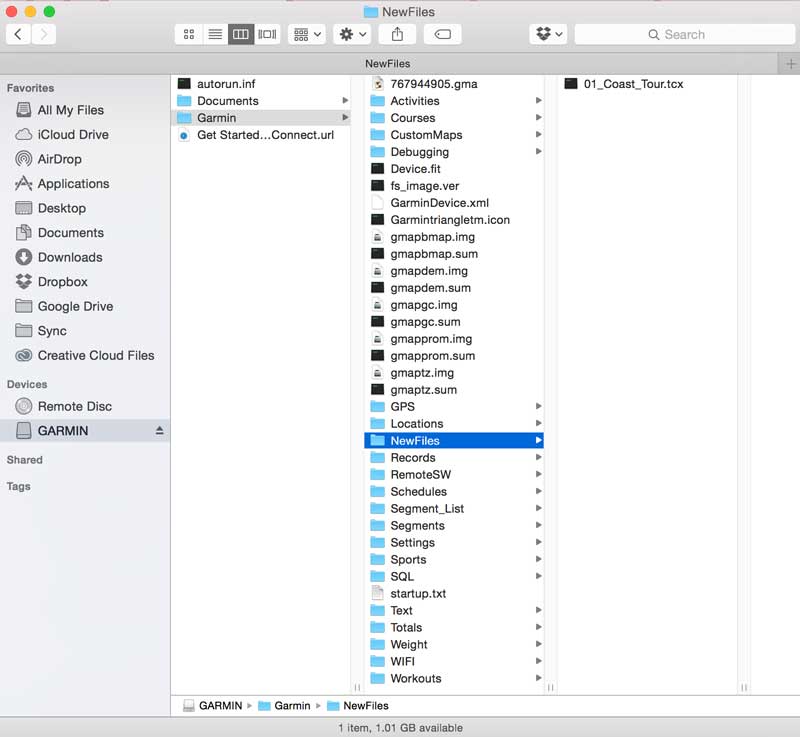Expand the GPS folder arrow

pos(538,406)
